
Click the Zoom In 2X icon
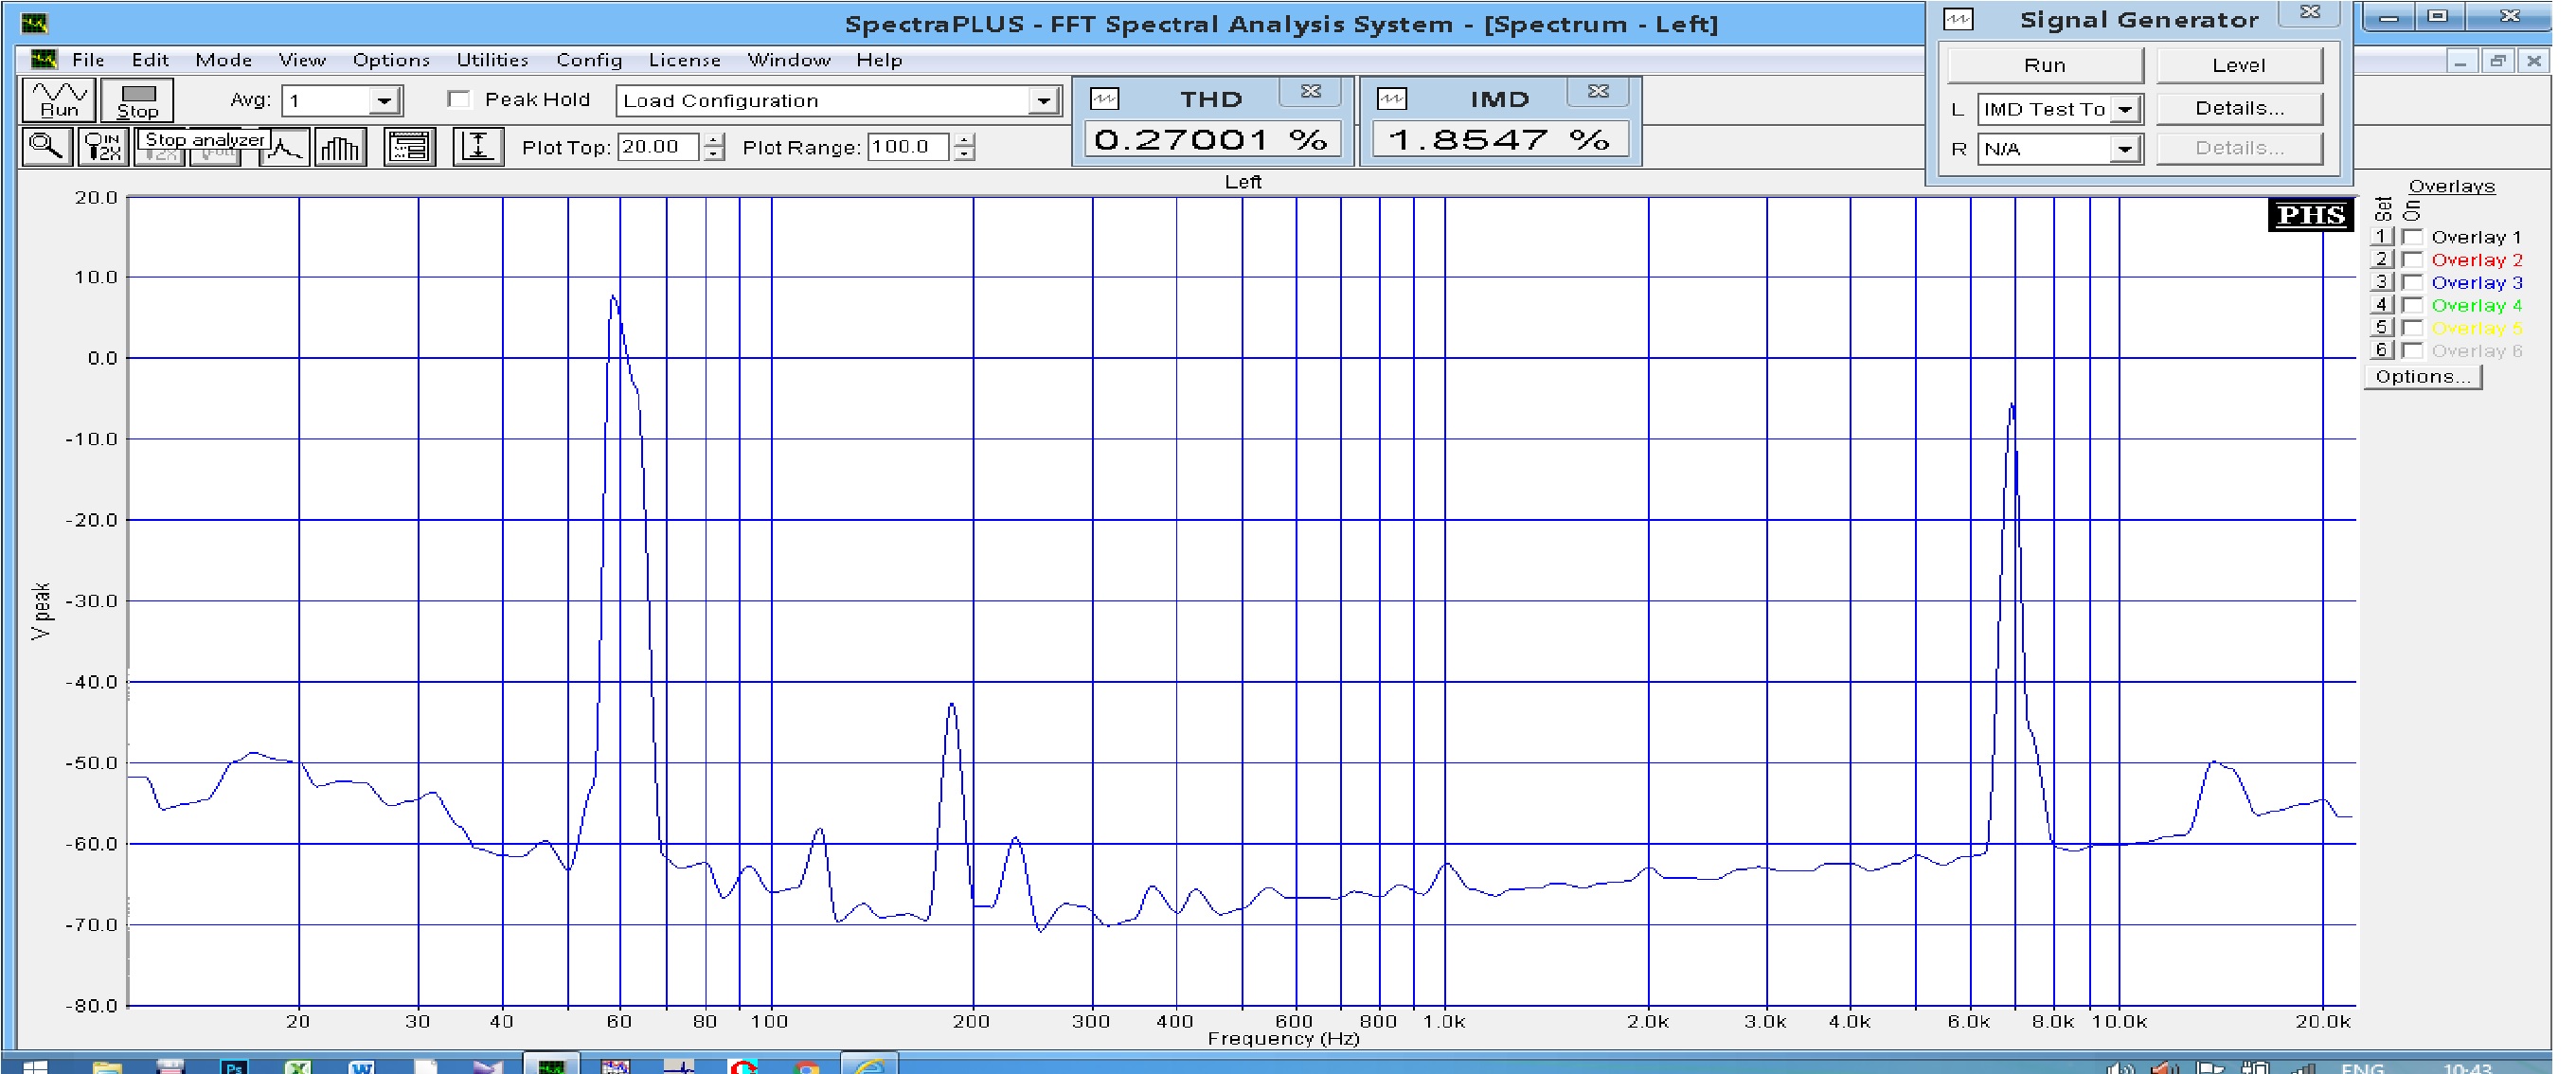[x=102, y=147]
